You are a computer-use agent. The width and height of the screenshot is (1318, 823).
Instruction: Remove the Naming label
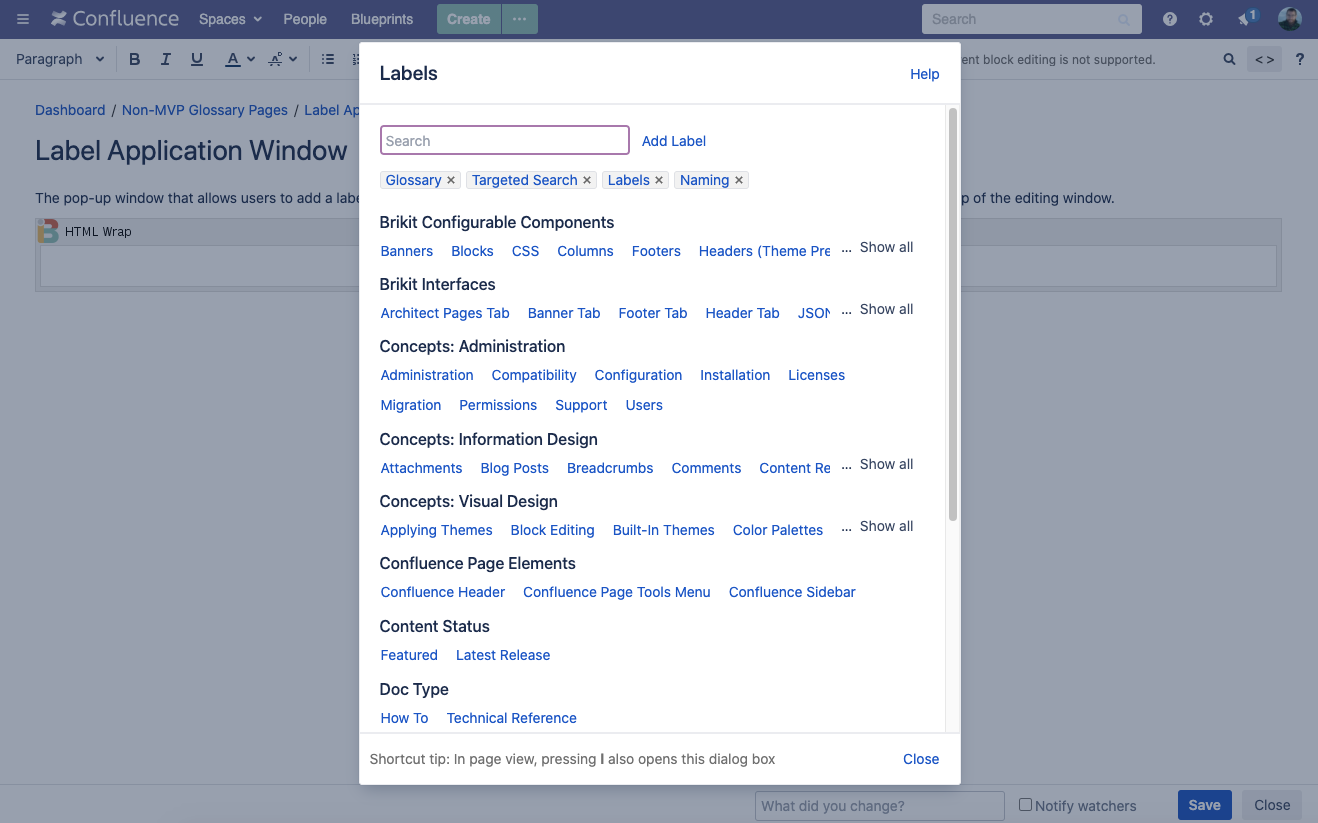point(739,180)
